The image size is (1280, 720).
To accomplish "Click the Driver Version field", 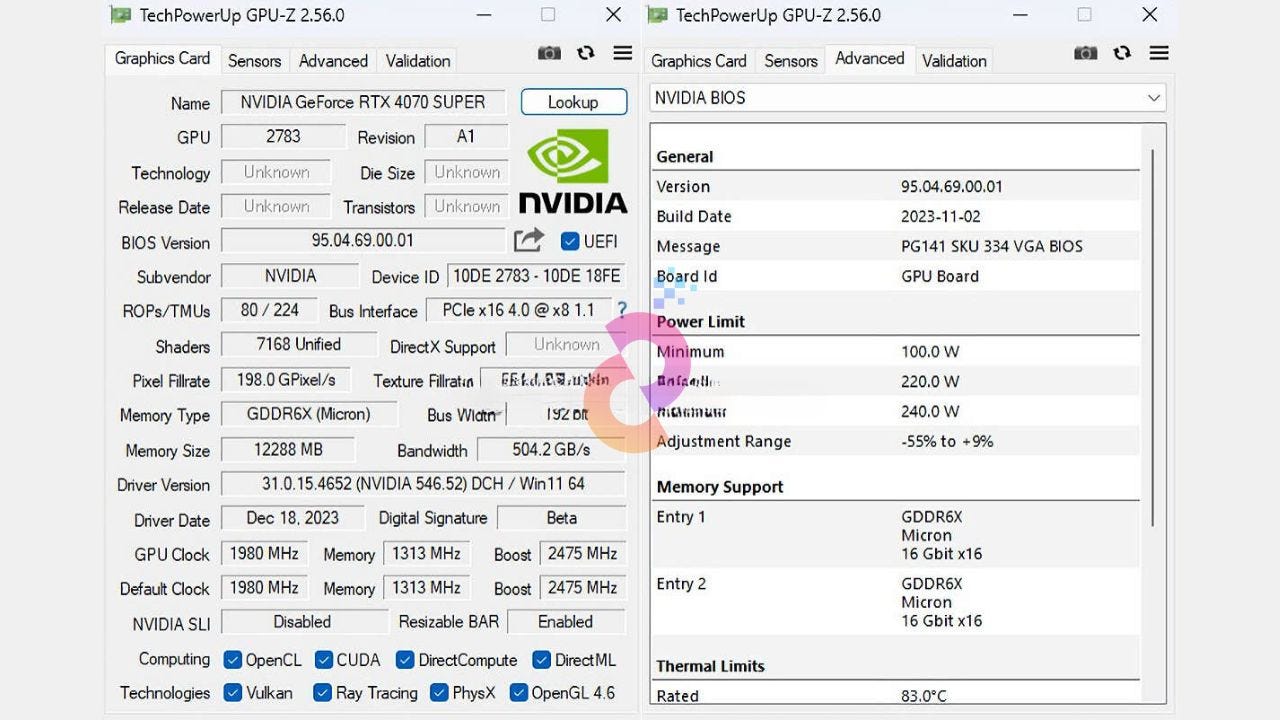I will 423,484.
